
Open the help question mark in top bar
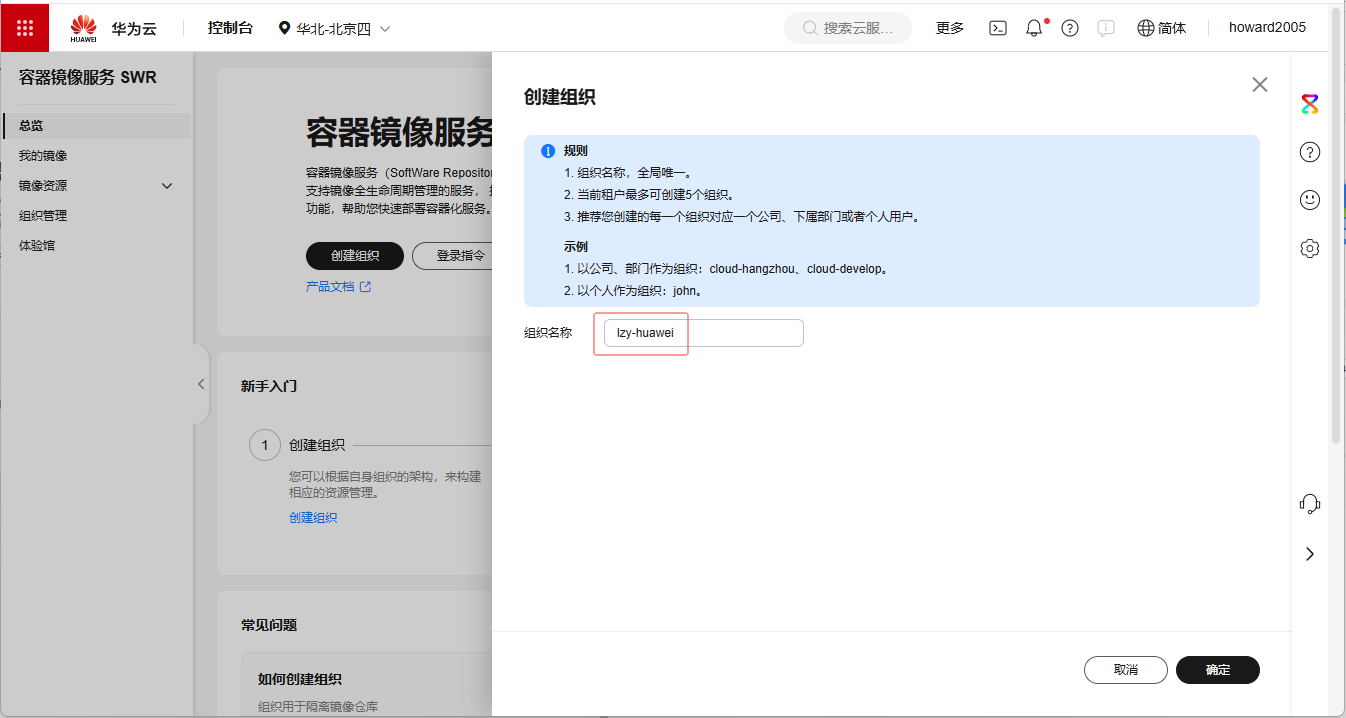coord(1070,28)
